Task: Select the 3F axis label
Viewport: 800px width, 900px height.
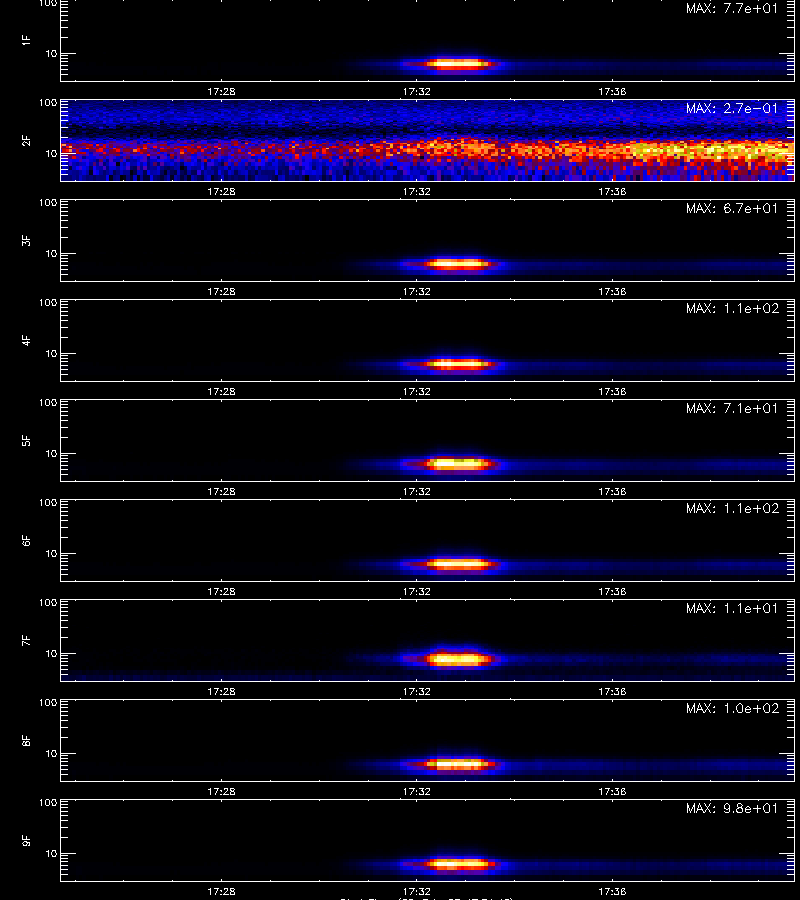Action: [26, 240]
